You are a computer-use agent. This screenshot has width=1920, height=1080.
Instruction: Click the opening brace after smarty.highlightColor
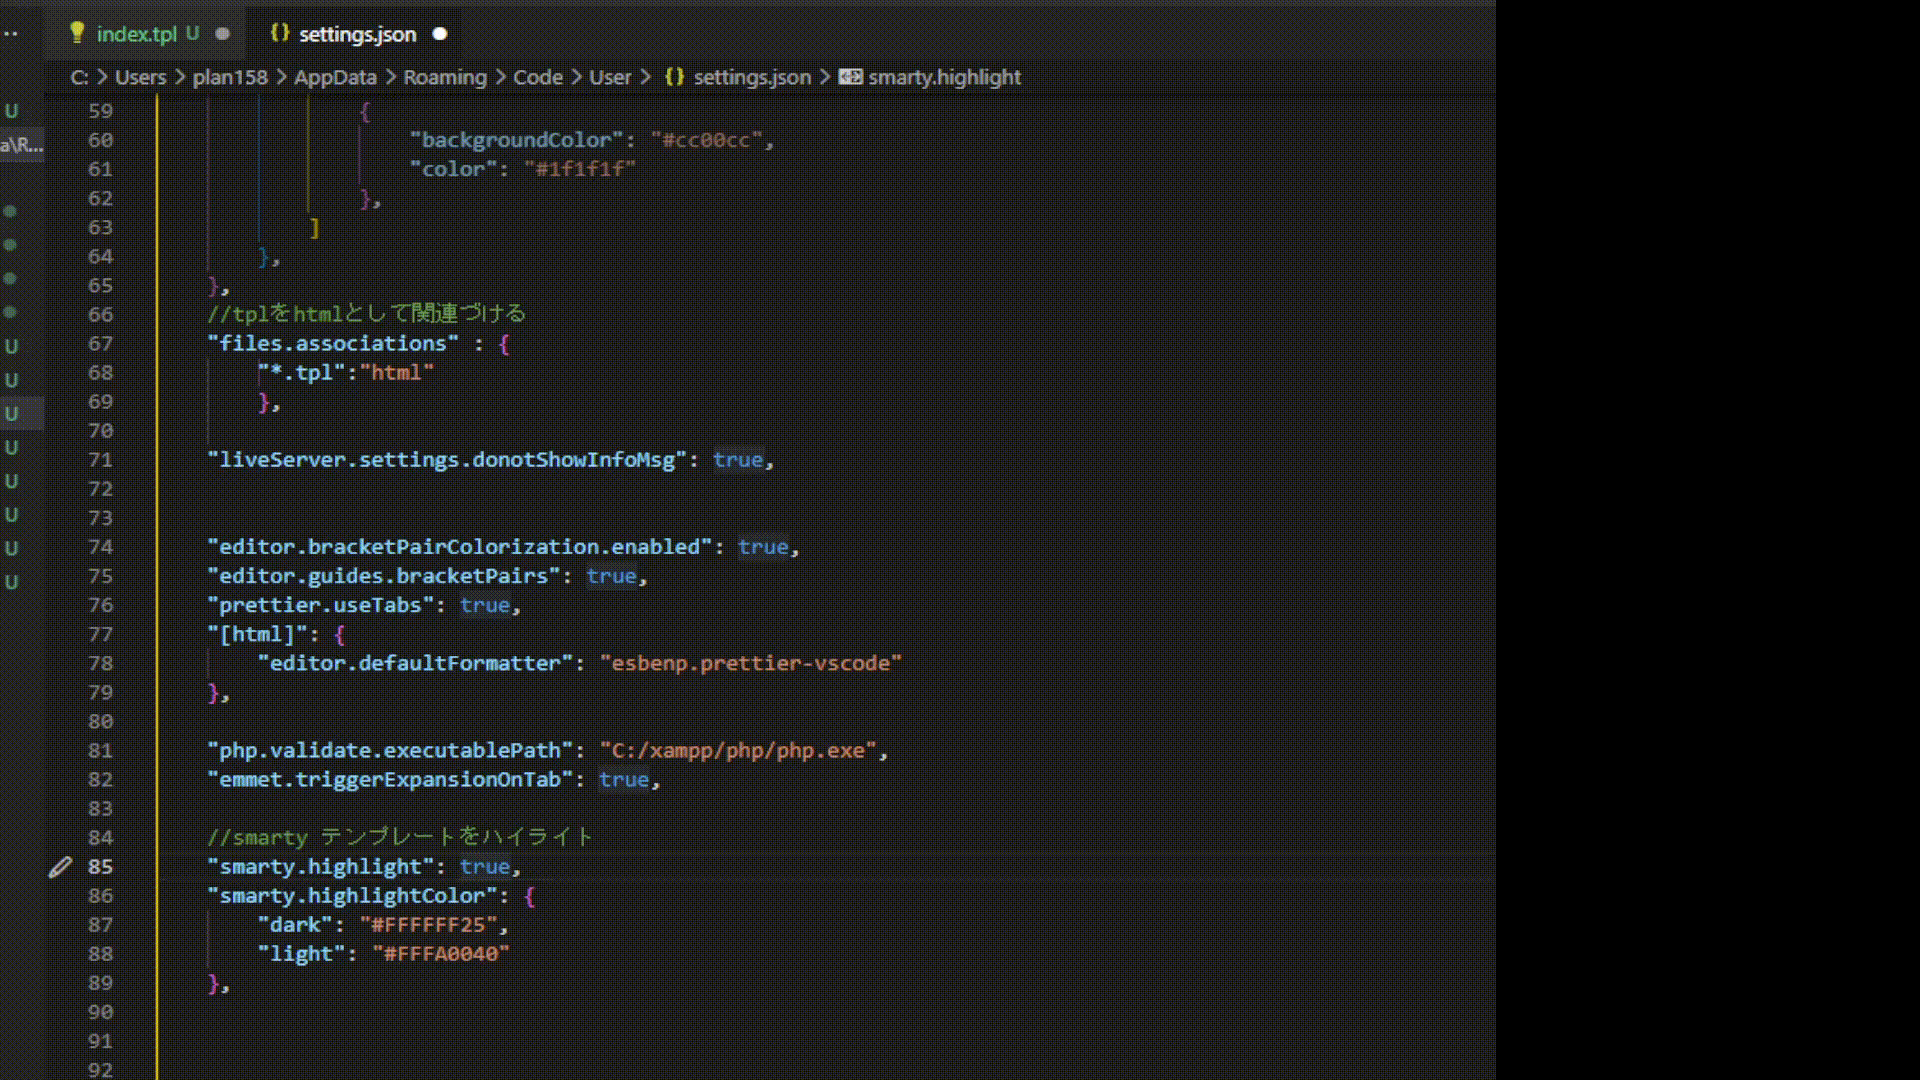coord(530,895)
